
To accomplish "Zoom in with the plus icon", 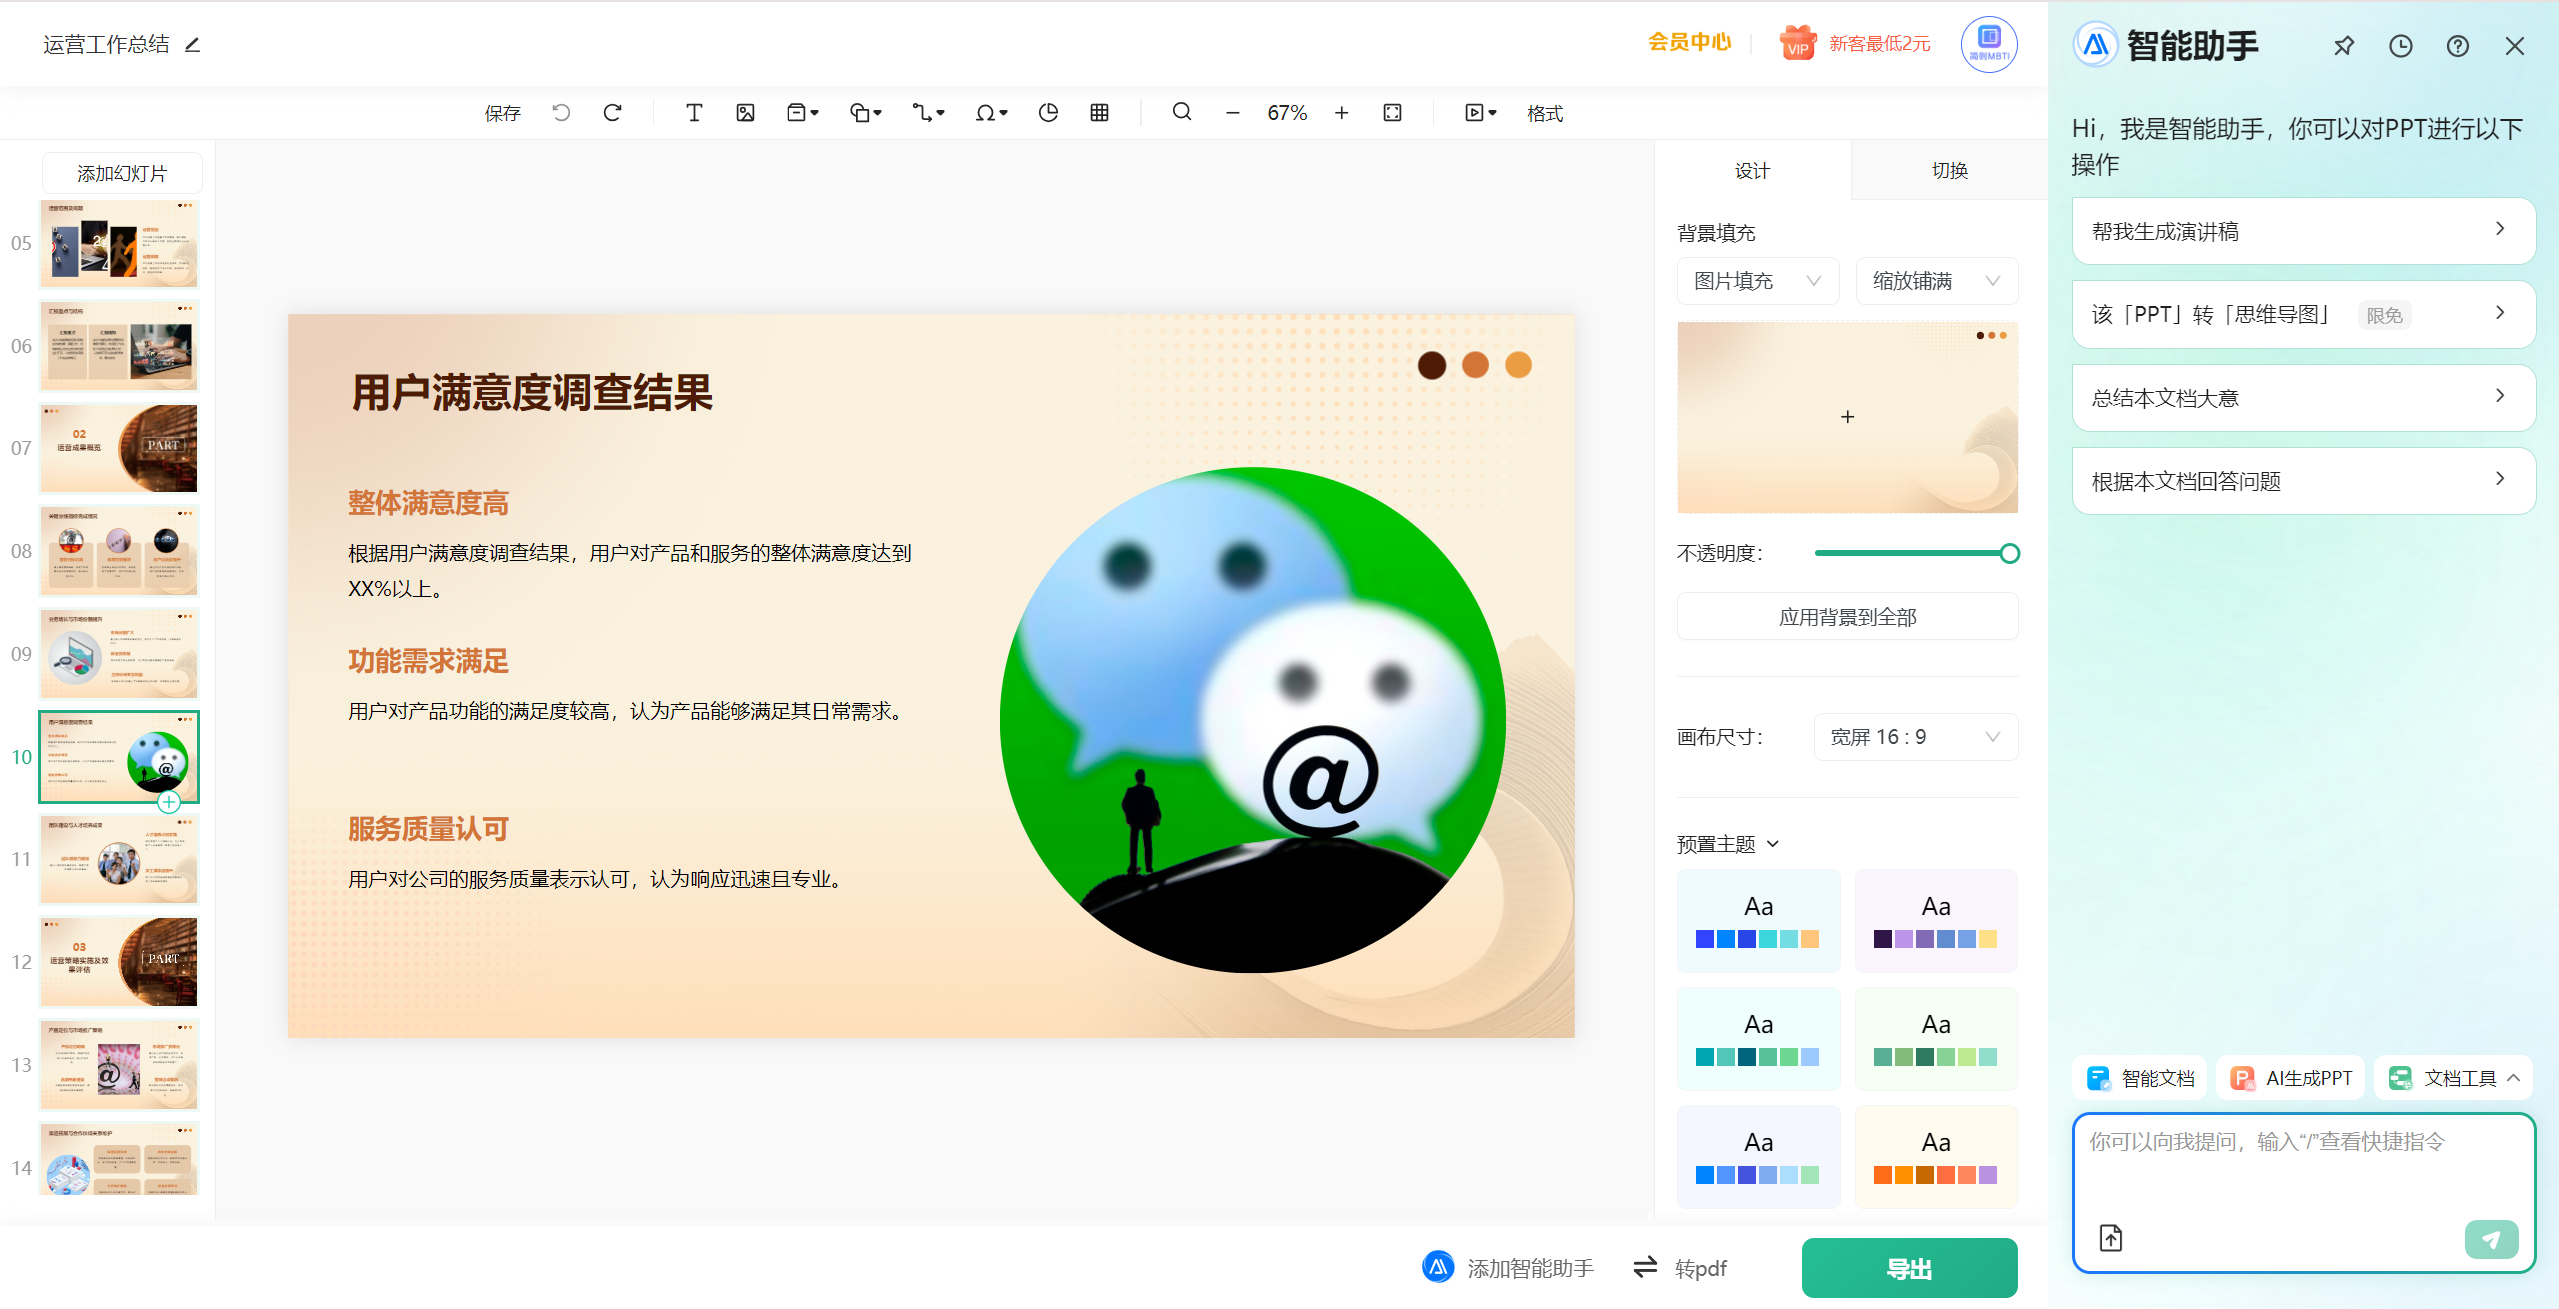I will click(x=1342, y=113).
